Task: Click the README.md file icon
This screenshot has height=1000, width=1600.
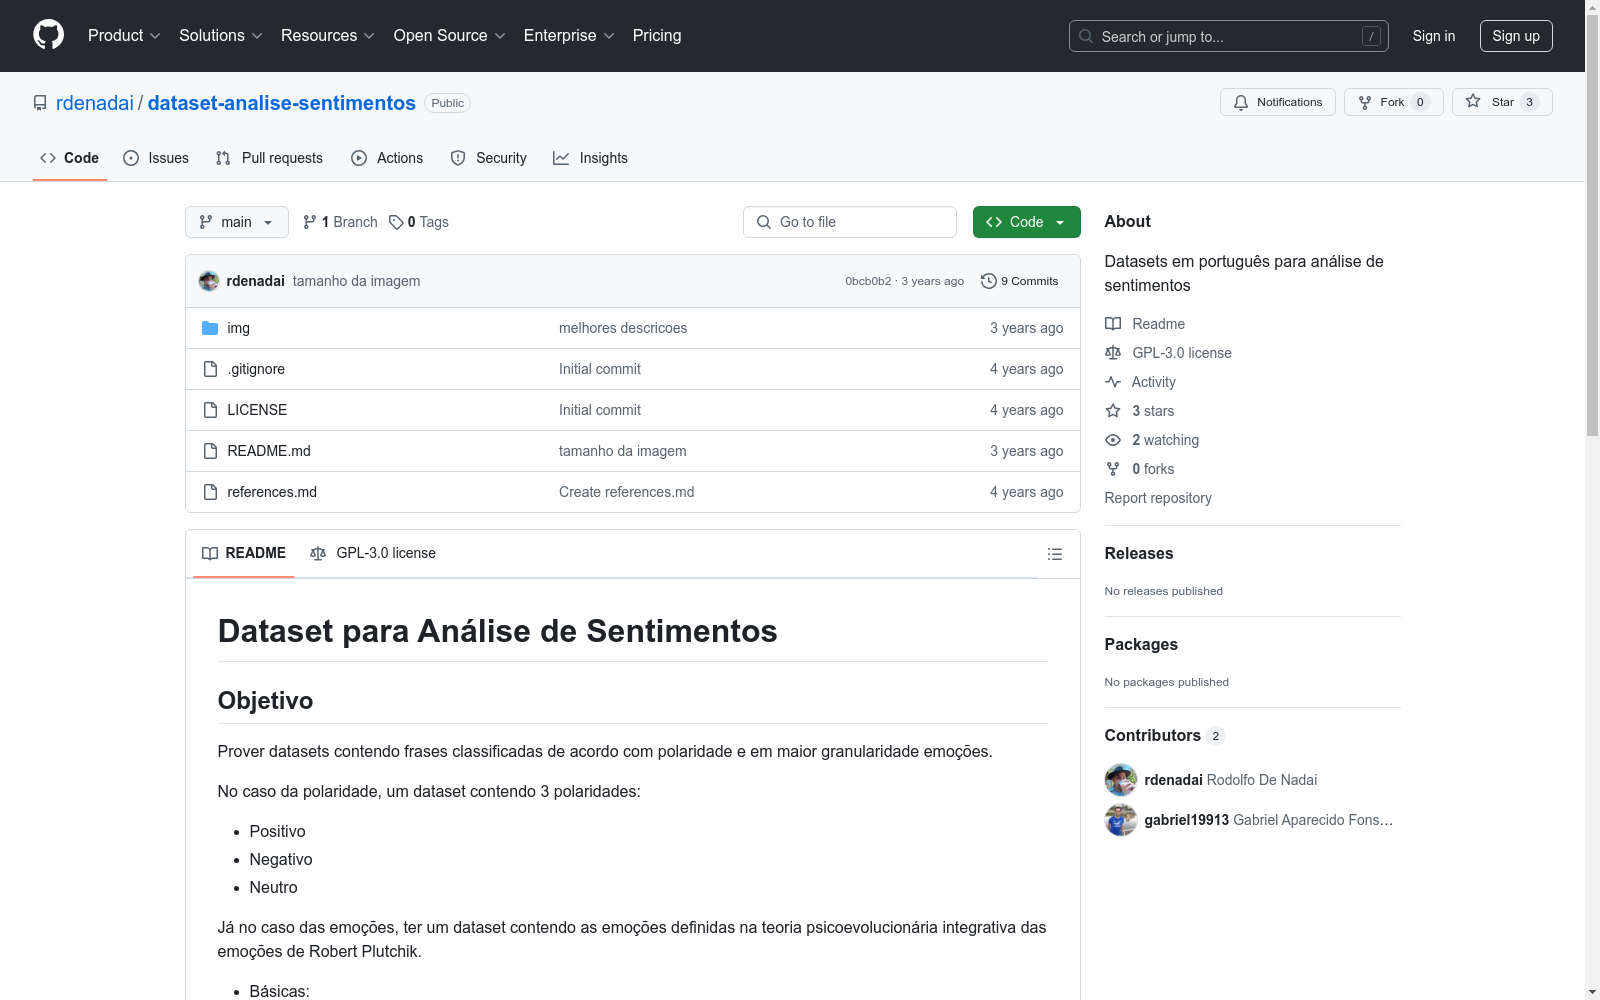Action: coord(210,451)
